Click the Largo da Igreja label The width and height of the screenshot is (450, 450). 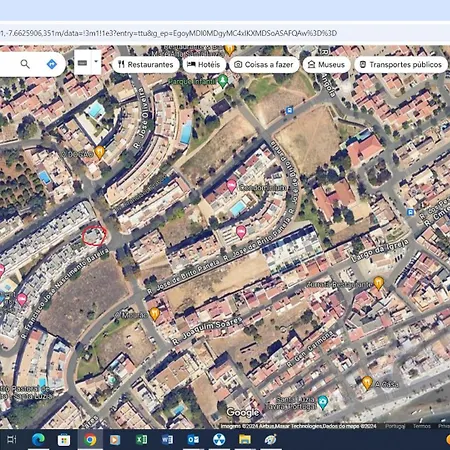(x=380, y=250)
